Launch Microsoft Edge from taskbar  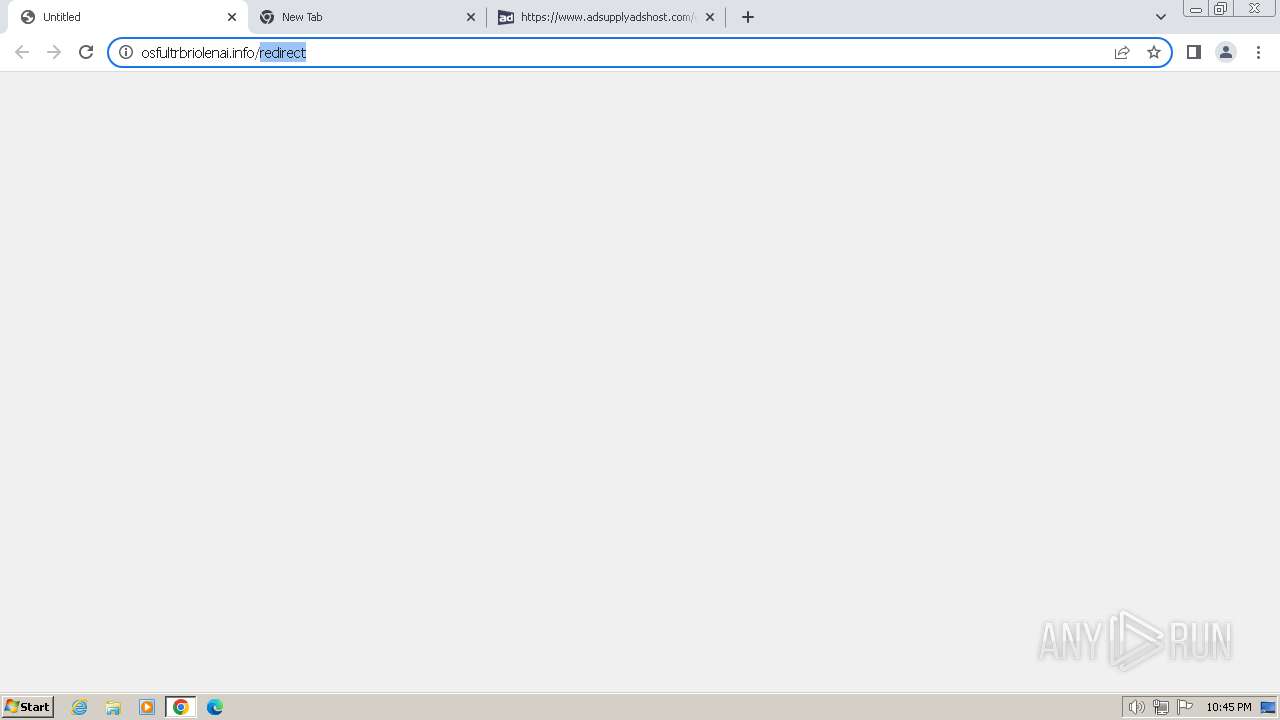pyautogui.click(x=215, y=707)
